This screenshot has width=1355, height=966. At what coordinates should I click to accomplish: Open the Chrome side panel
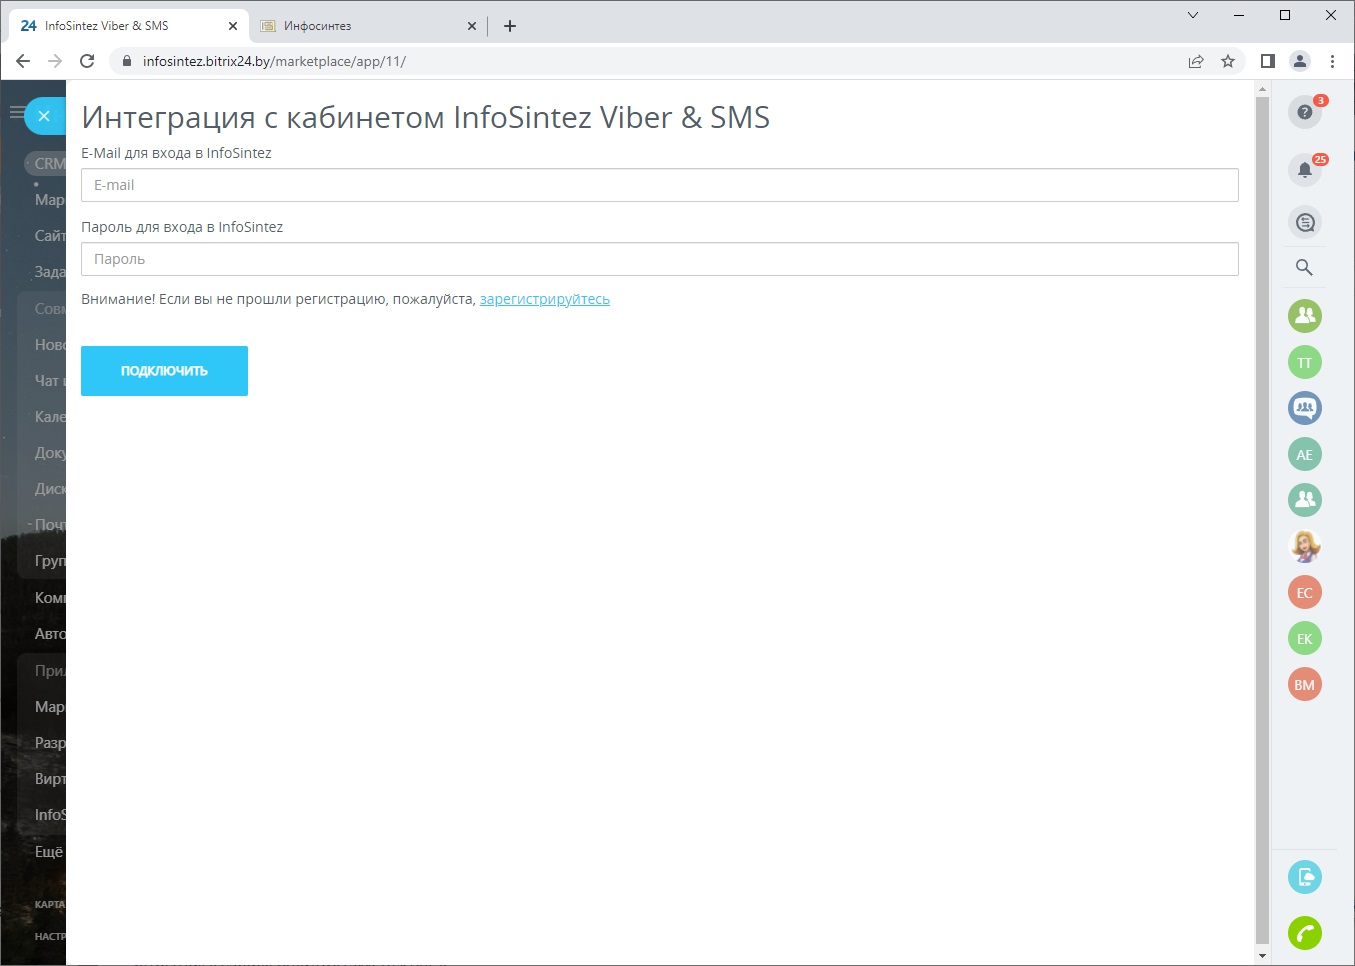click(1268, 61)
